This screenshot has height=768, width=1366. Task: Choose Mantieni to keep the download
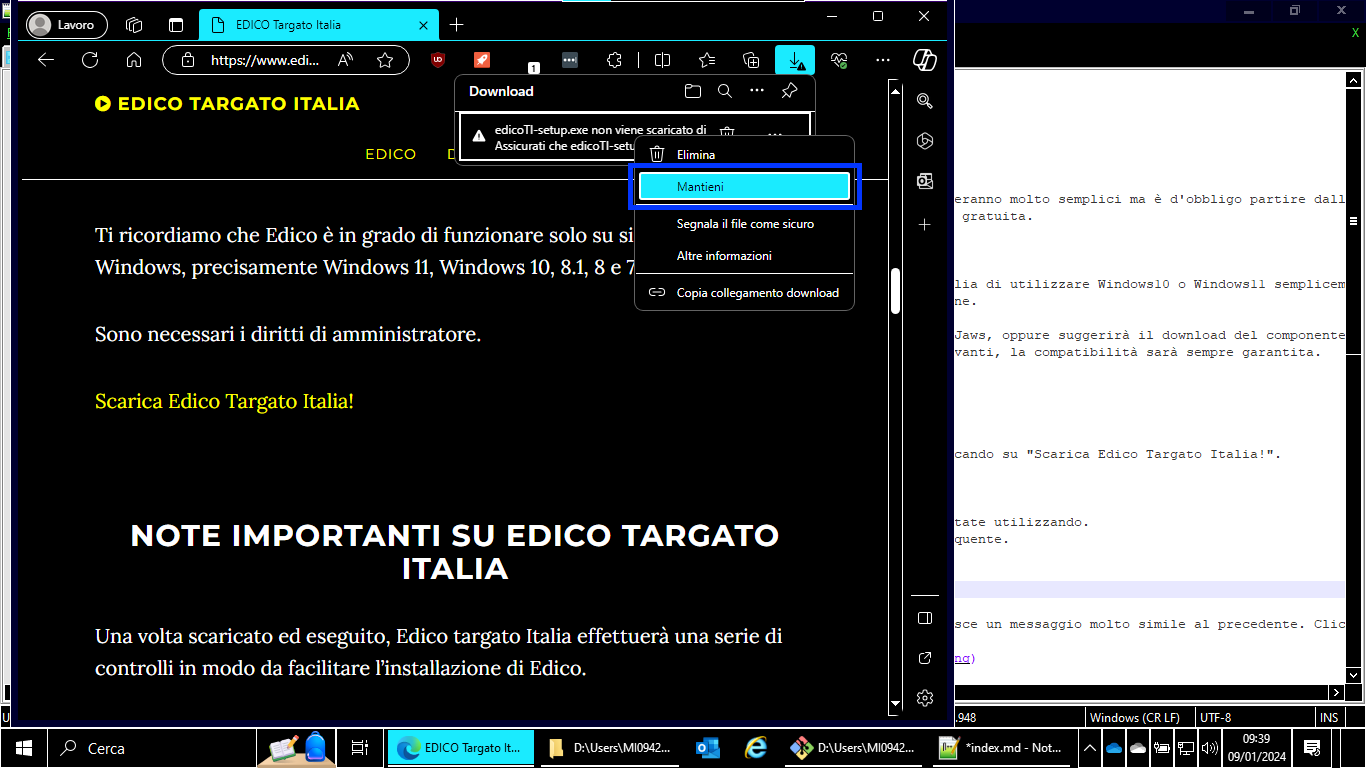pos(744,187)
